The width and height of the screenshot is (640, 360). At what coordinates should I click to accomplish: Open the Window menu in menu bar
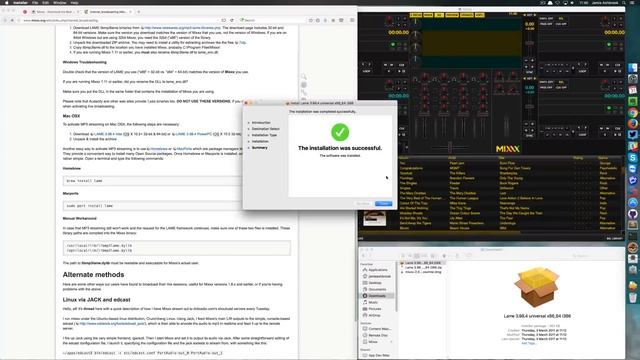click(x=60, y=2)
